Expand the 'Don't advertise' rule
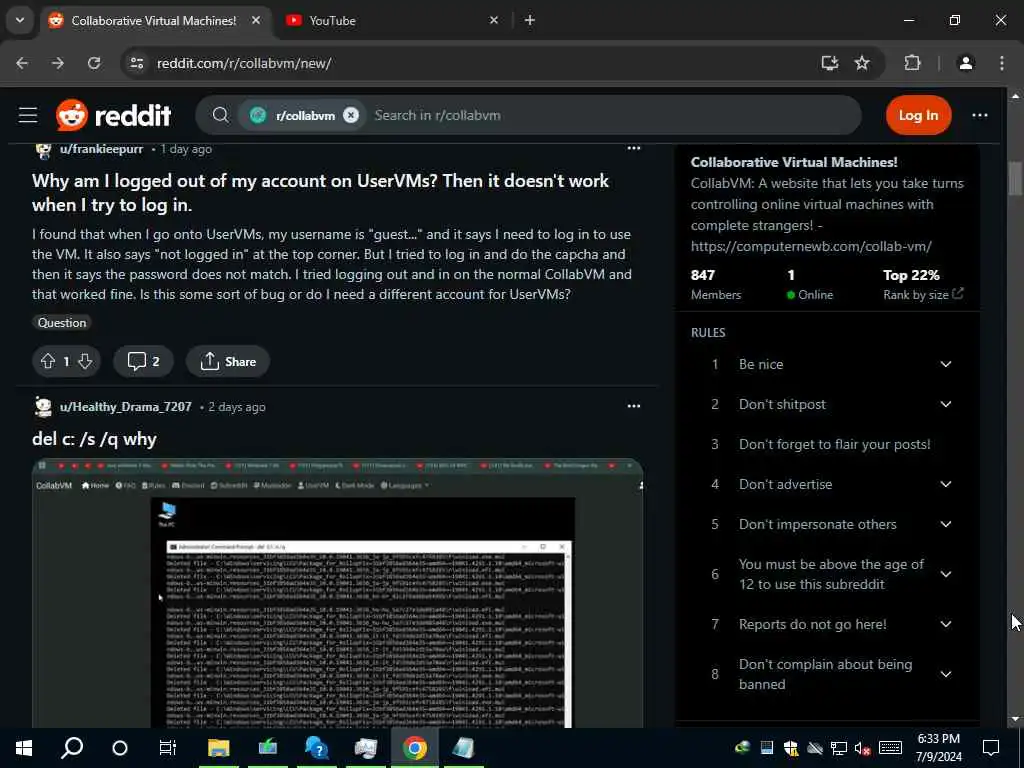Viewport: 1024px width, 768px height. tap(946, 484)
